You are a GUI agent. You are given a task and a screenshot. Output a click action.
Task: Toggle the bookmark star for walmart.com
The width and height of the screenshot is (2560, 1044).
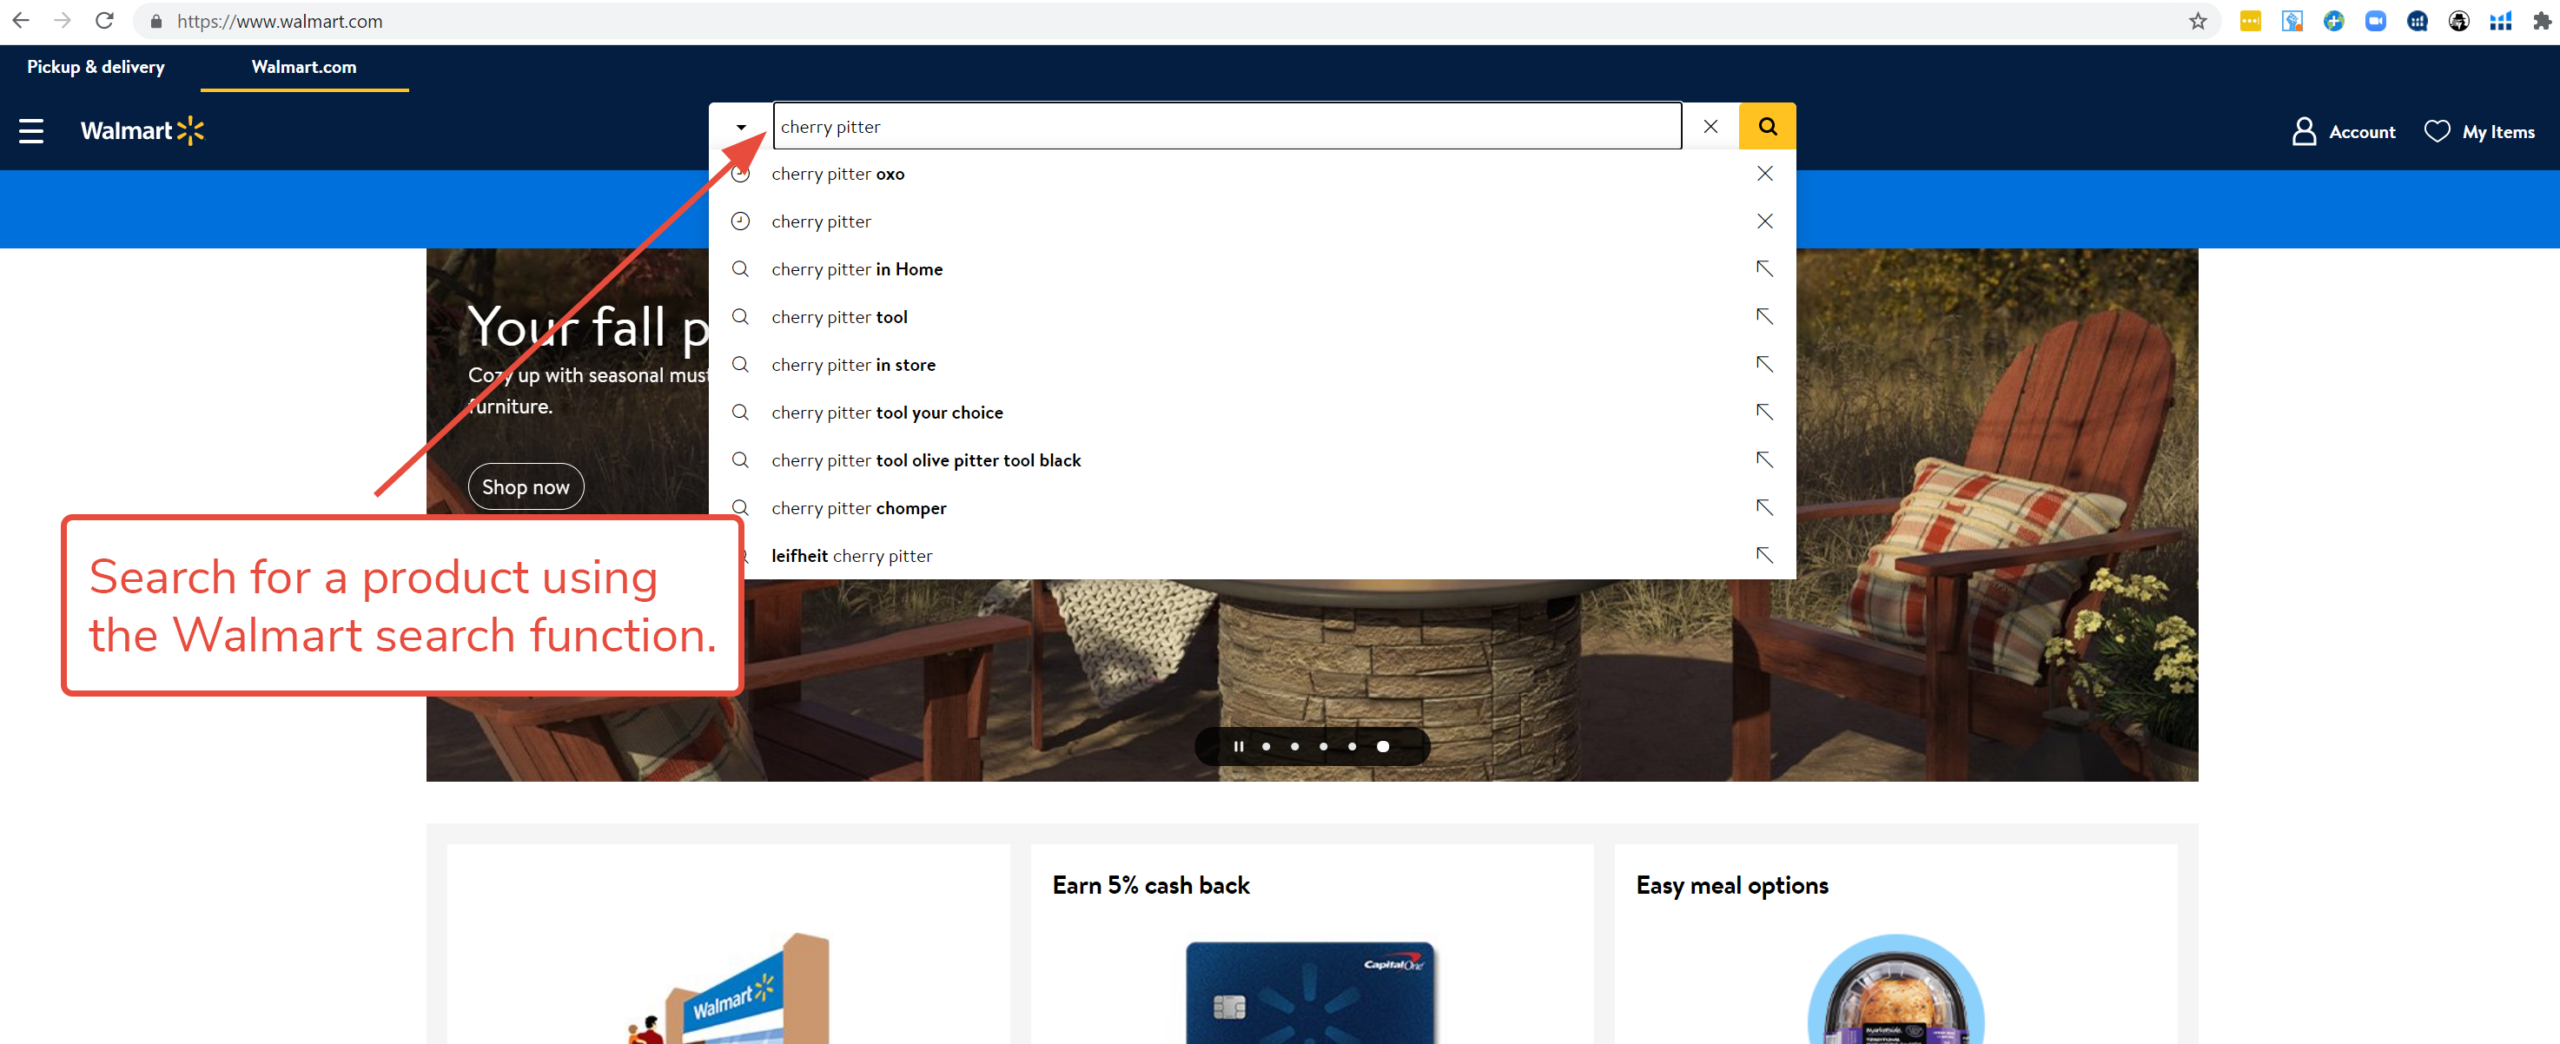coord(2197,20)
